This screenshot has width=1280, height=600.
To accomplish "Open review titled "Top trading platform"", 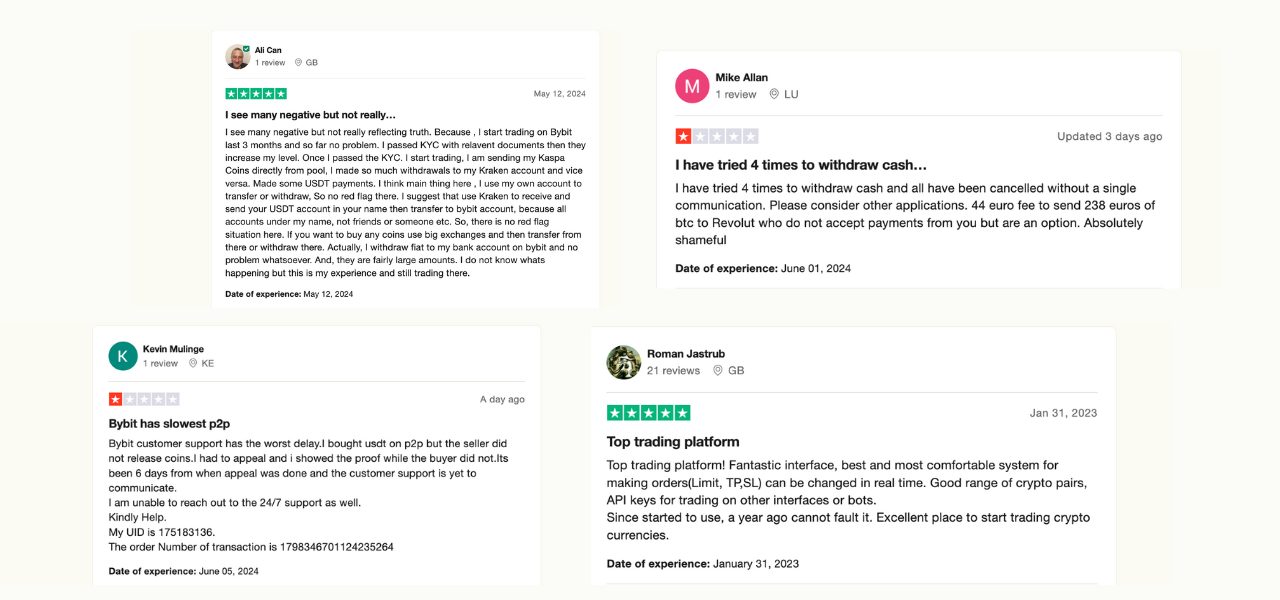I will click(673, 442).
